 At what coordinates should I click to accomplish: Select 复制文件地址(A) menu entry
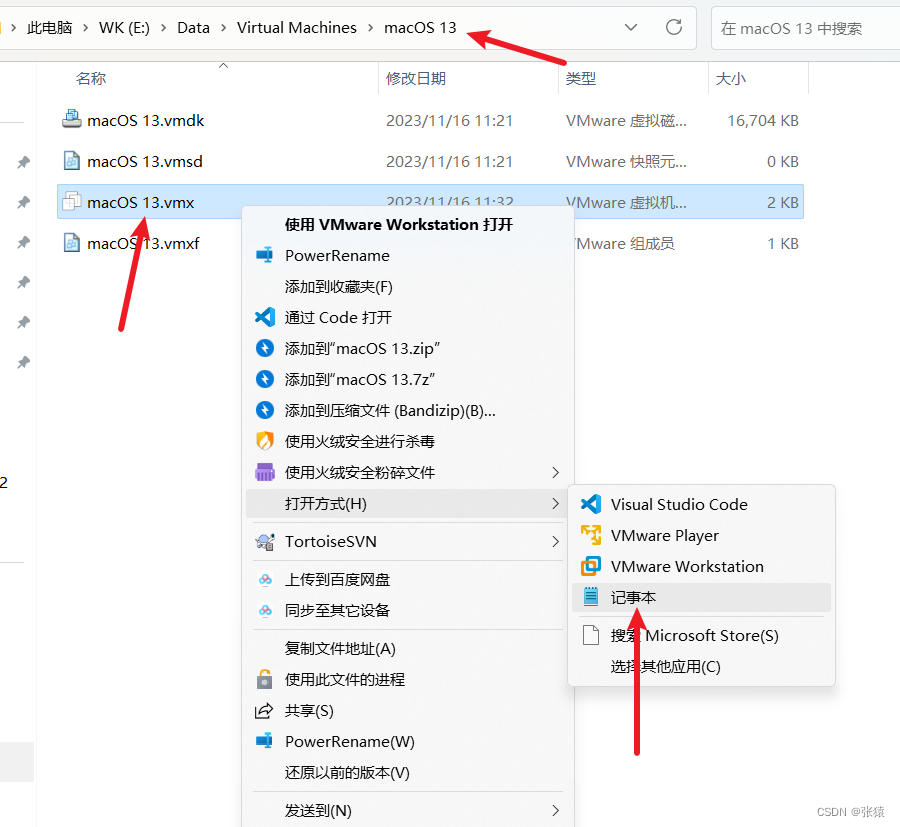point(340,649)
